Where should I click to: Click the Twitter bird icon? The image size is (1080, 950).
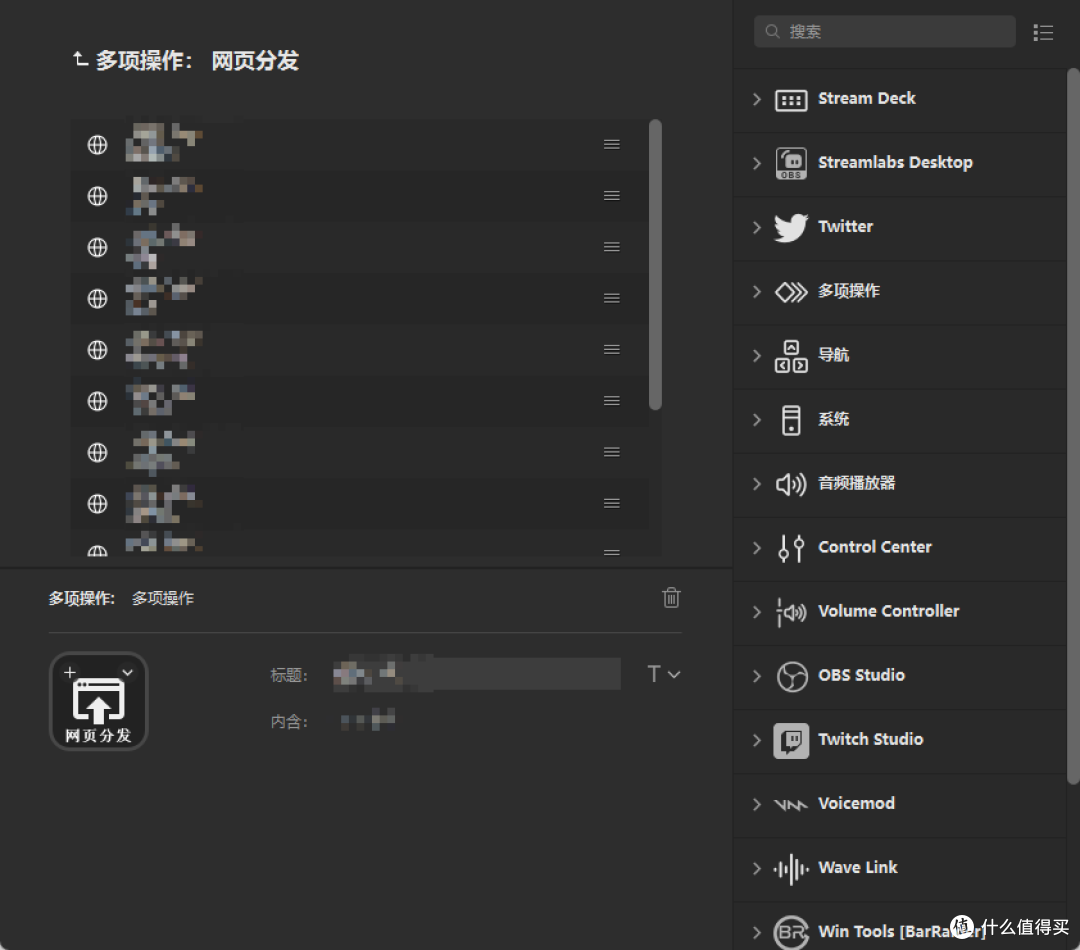click(x=791, y=227)
